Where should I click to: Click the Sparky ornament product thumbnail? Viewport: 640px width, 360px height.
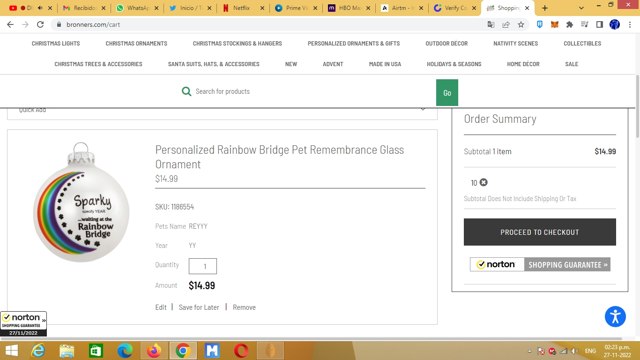point(81,202)
